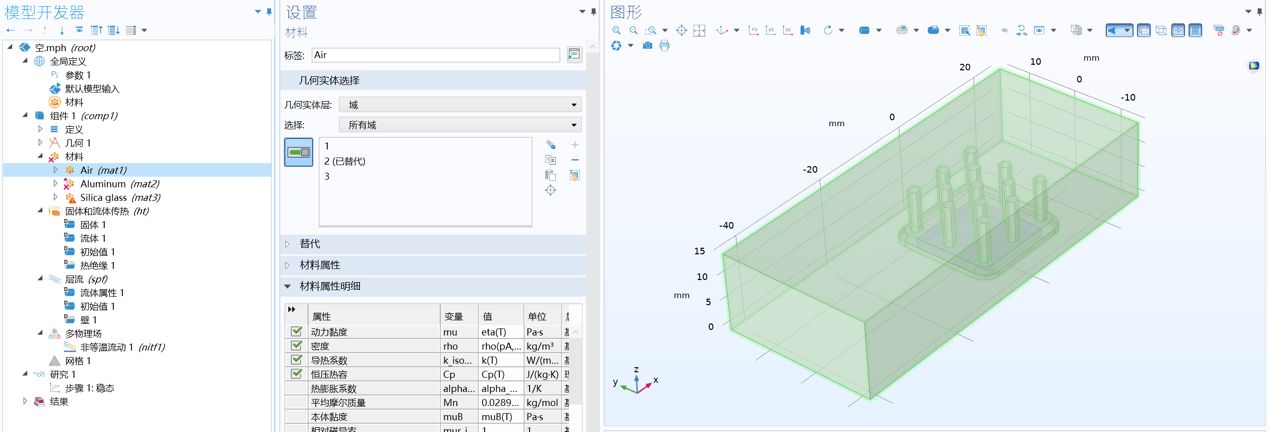Click the minus Remove from Selection icon

575,160
